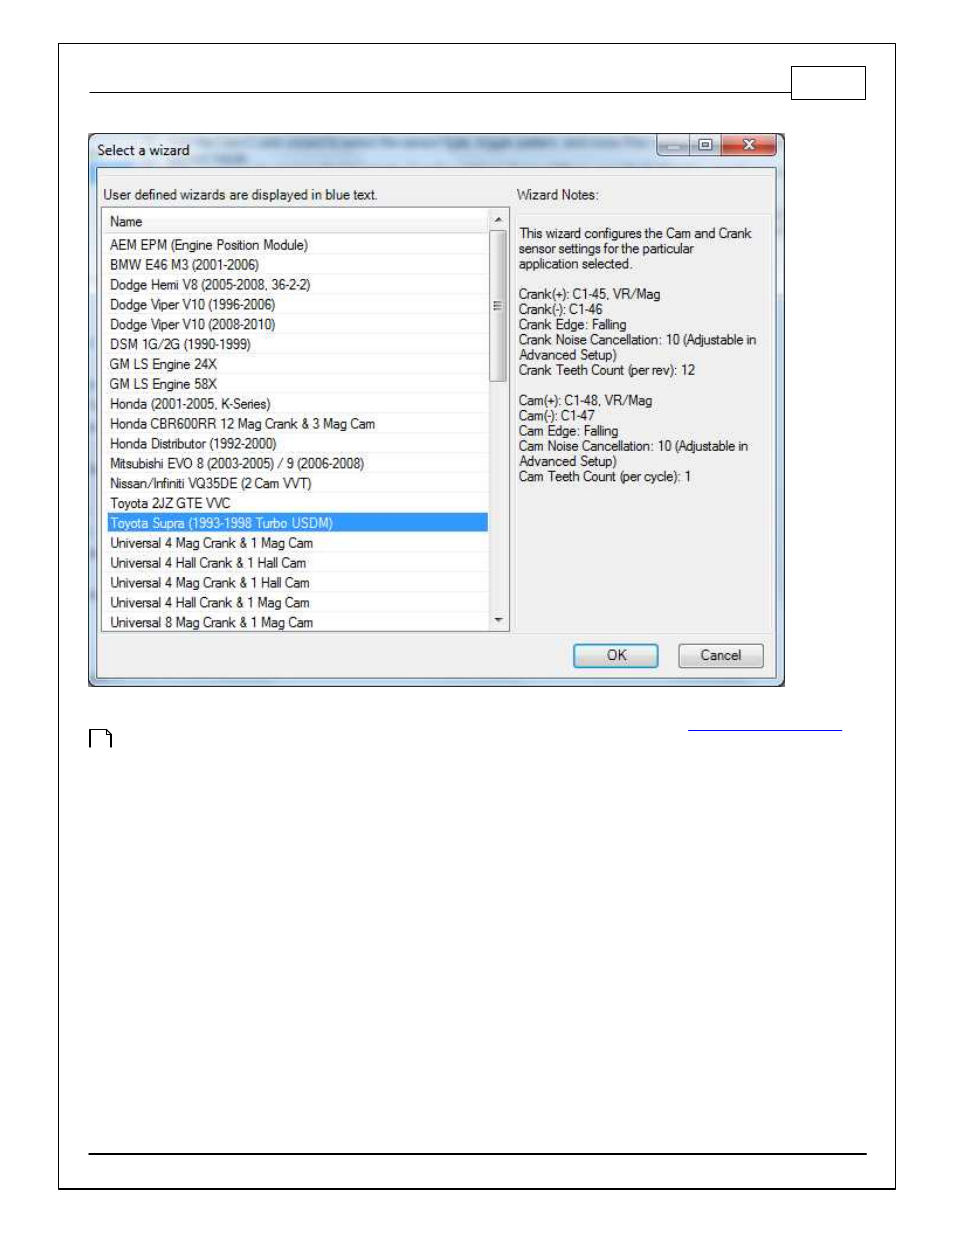Click the list scrollbar up arrow
The width and height of the screenshot is (954, 1235).
tap(498, 220)
